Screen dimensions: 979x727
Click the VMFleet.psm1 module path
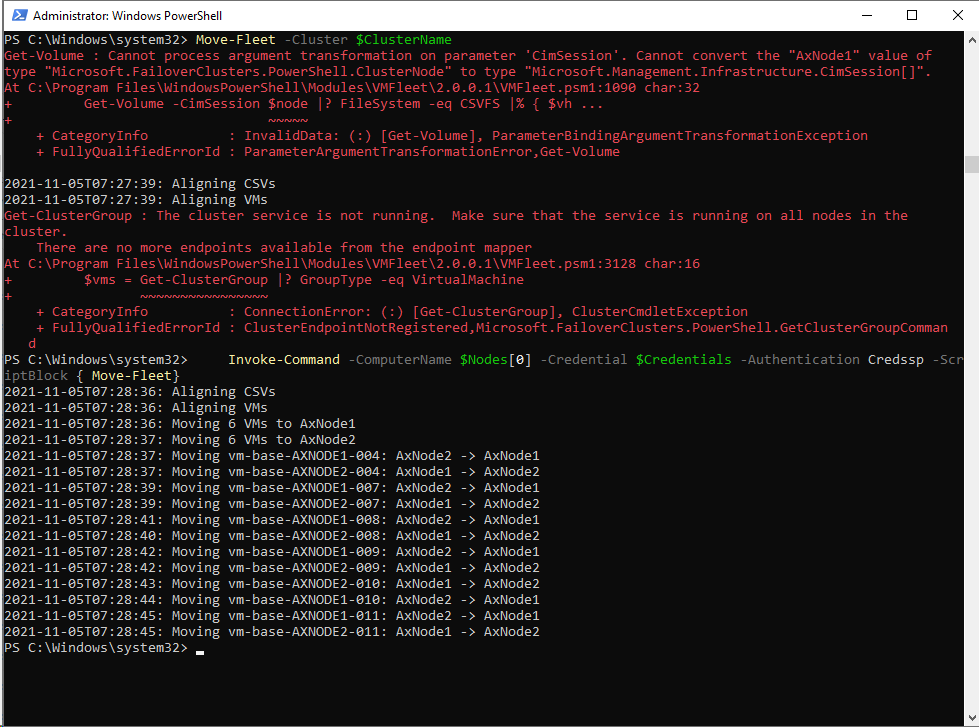300,87
